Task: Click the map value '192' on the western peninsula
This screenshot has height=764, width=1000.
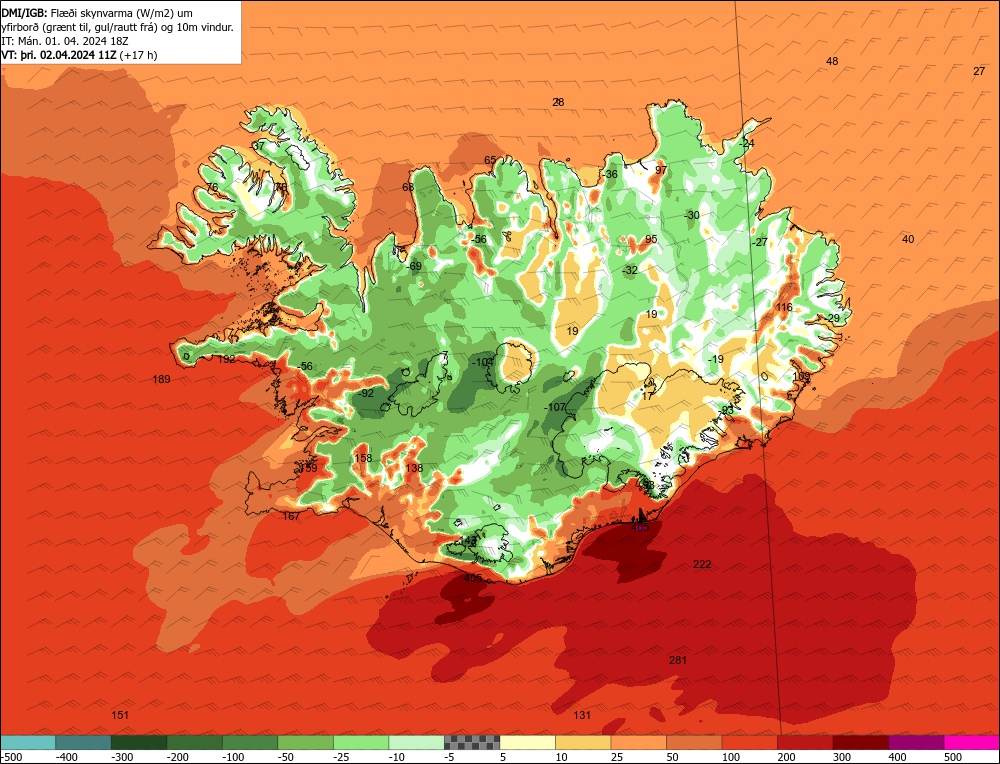Action: tap(226, 359)
